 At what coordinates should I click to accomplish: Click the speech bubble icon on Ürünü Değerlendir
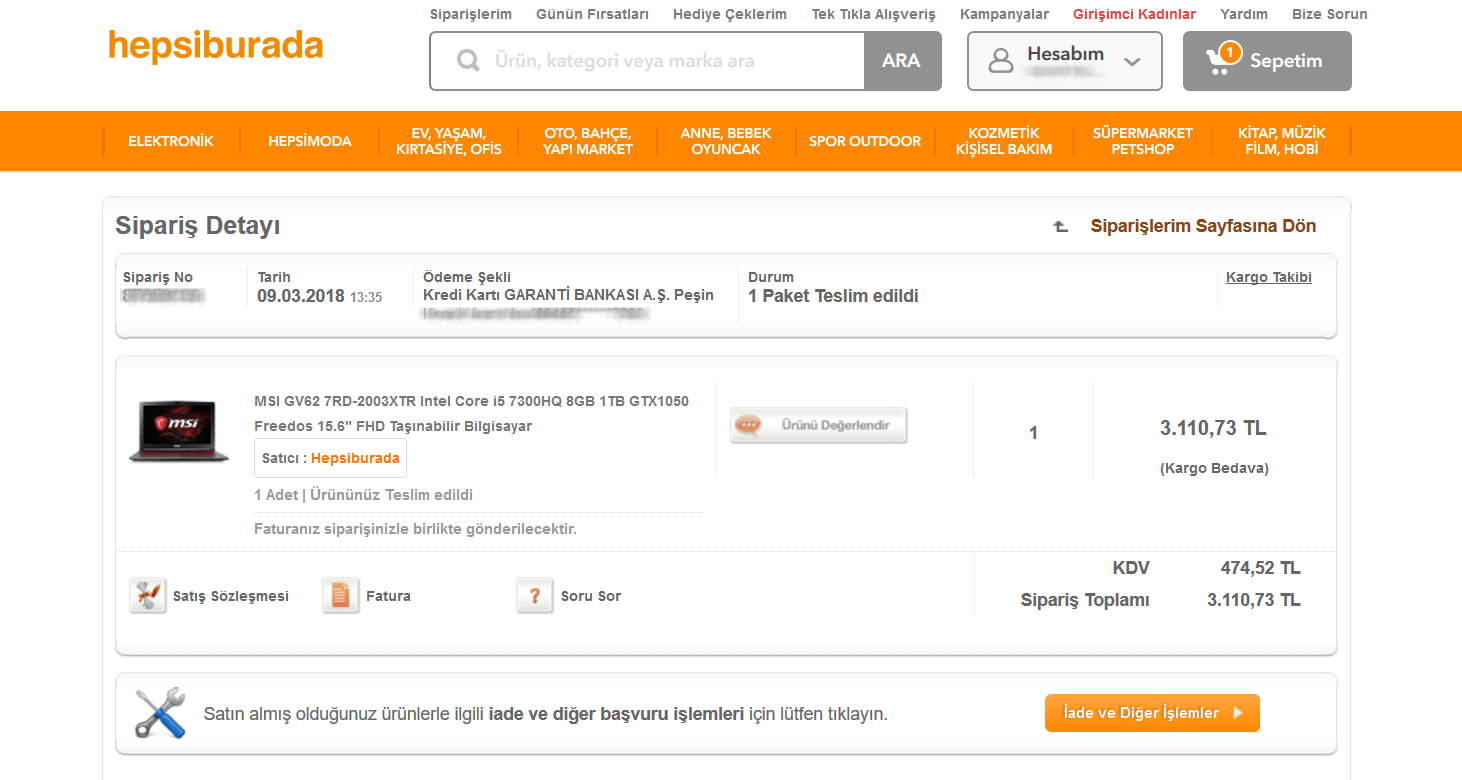(x=747, y=425)
